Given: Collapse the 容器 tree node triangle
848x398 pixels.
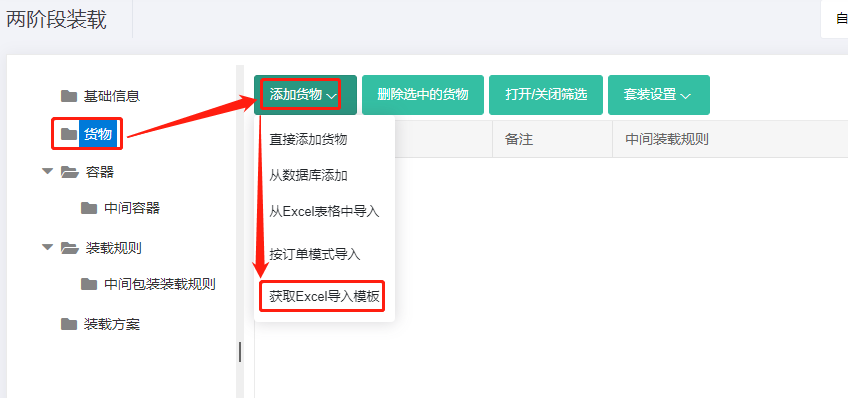Looking at the screenshot, I should click(48, 171).
